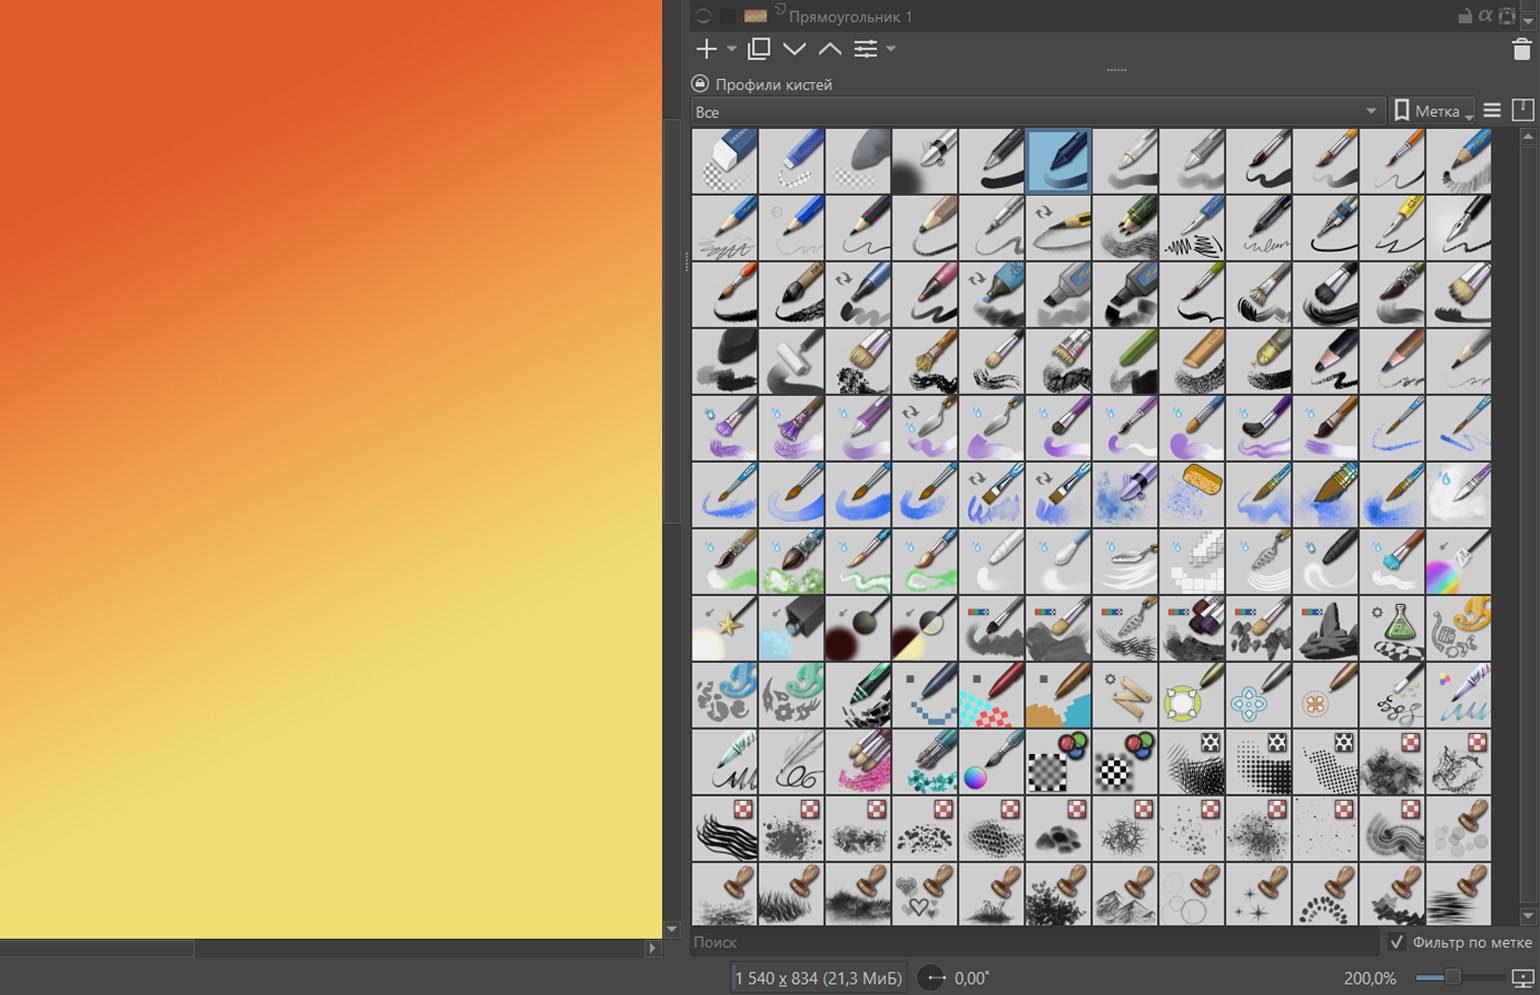
Task: Click the add new layer plus icon
Action: click(x=706, y=49)
